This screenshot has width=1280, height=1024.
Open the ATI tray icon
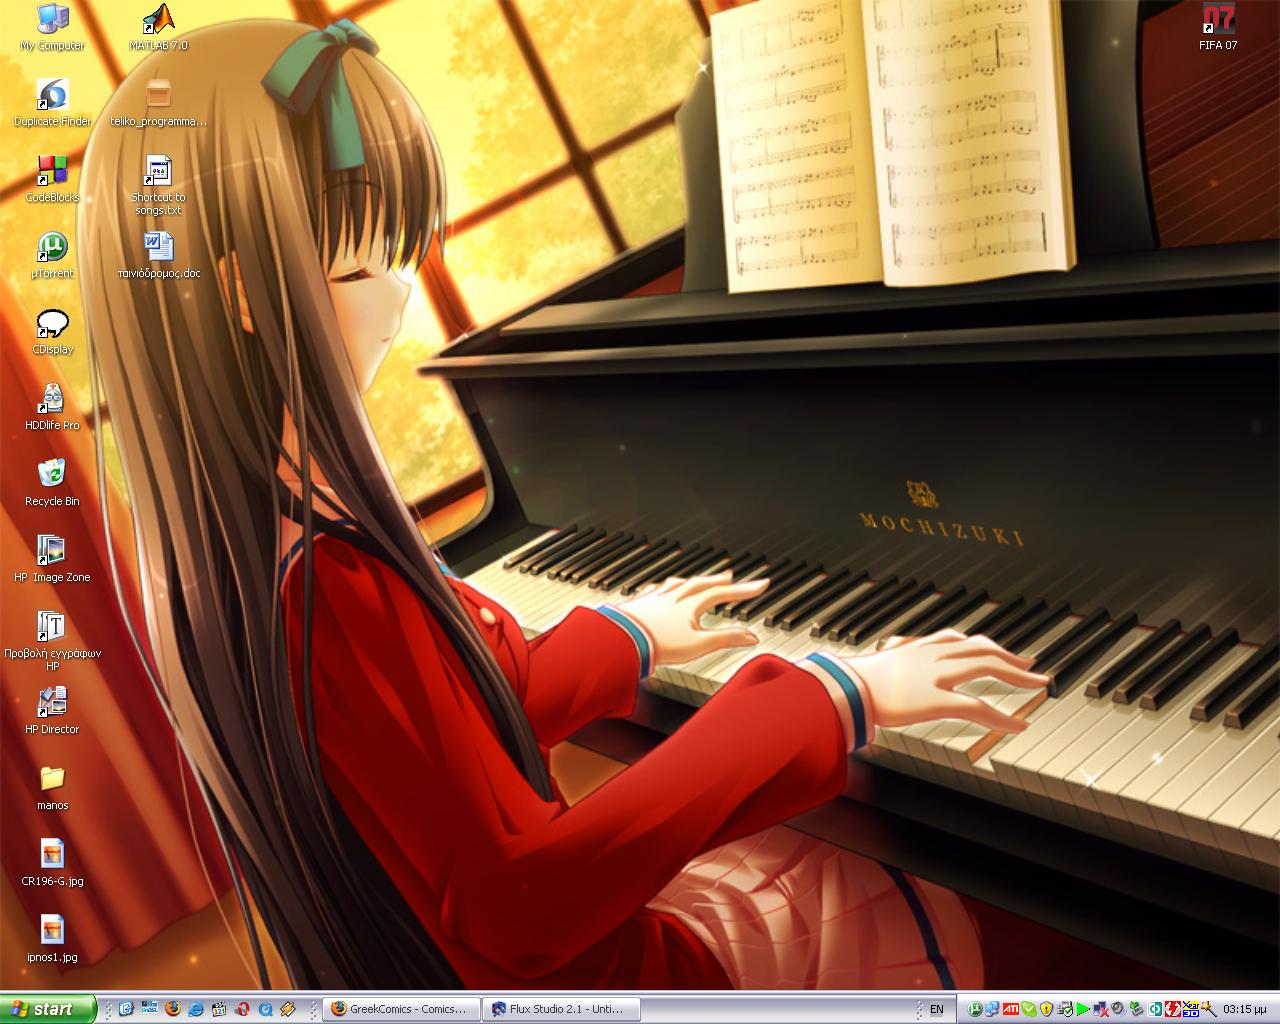click(x=1011, y=1009)
